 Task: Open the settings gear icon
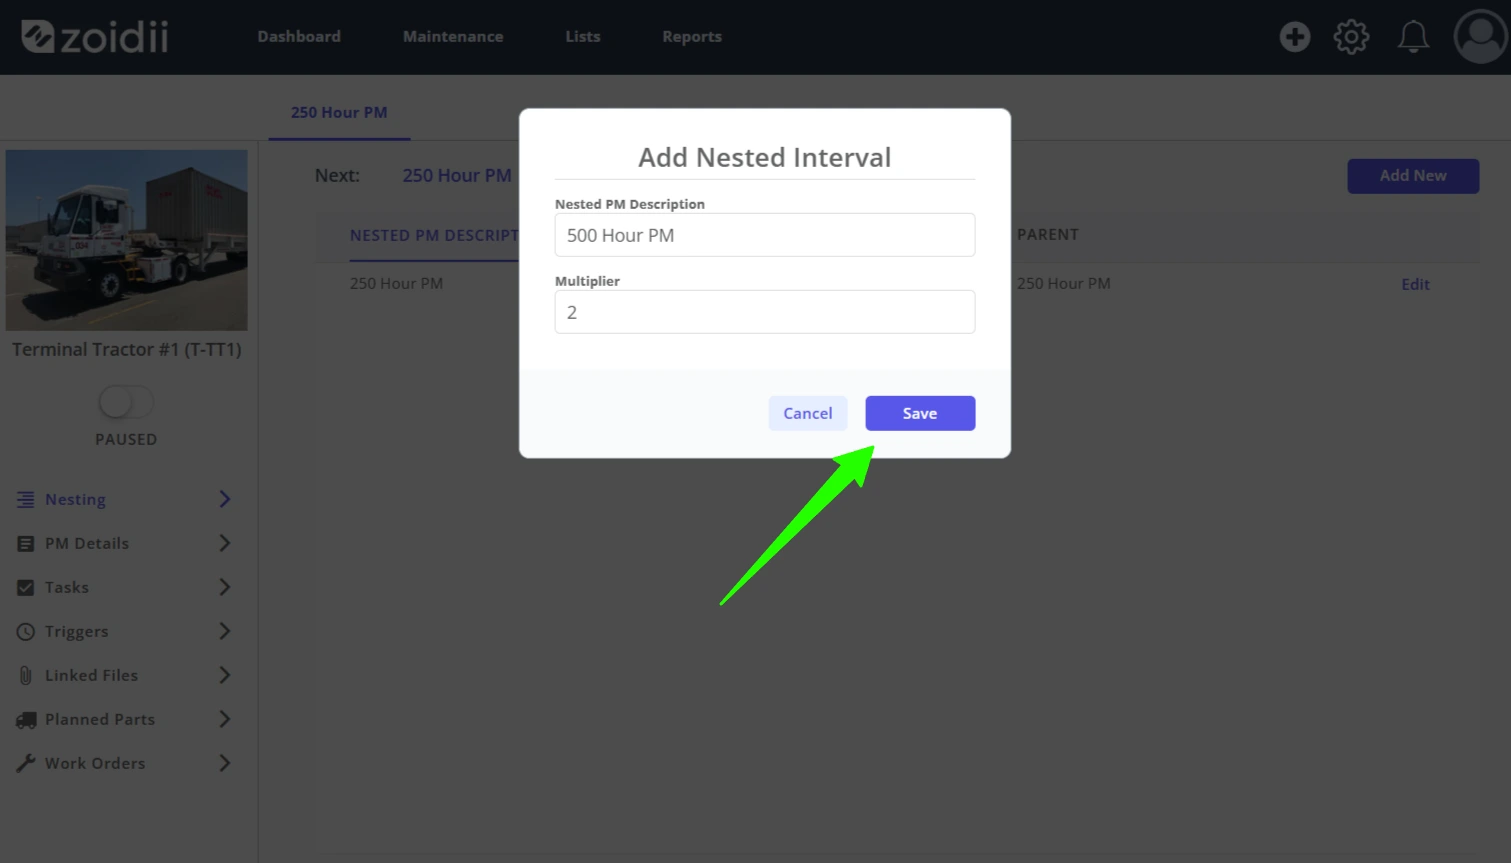(x=1351, y=37)
